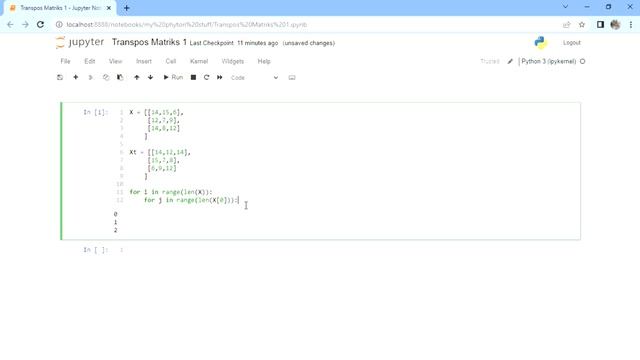Go back with the browser back arrow
This screenshot has height=360, width=640.
pos(10,24)
